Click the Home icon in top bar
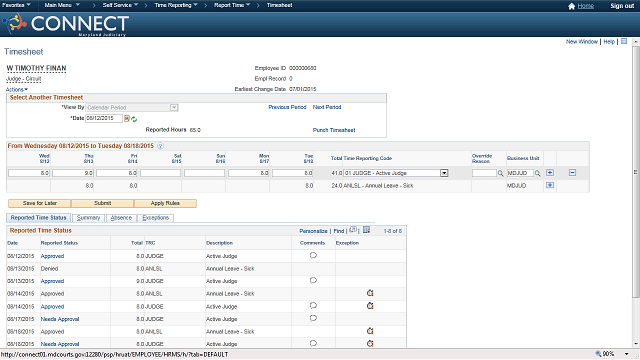 coord(571,6)
